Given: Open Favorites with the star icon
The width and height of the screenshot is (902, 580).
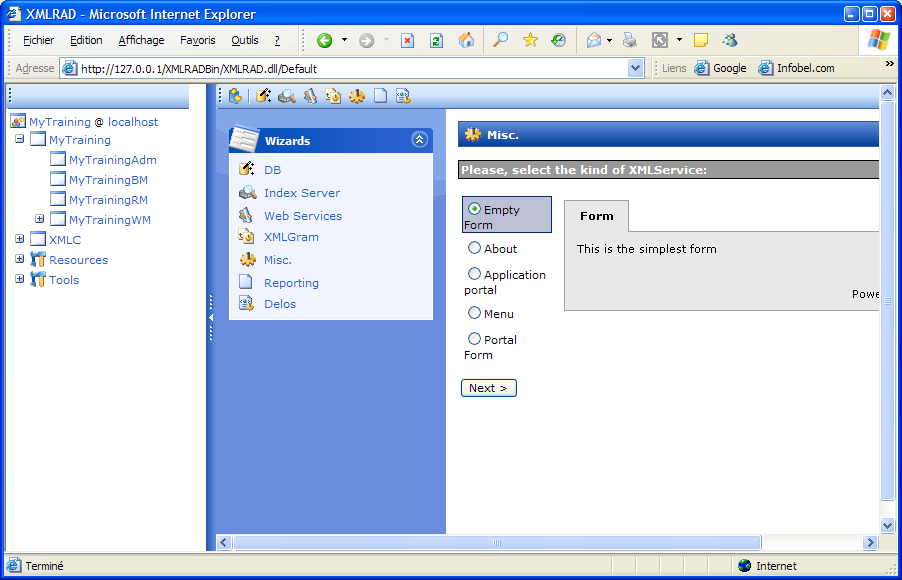Looking at the screenshot, I should pyautogui.click(x=530, y=41).
